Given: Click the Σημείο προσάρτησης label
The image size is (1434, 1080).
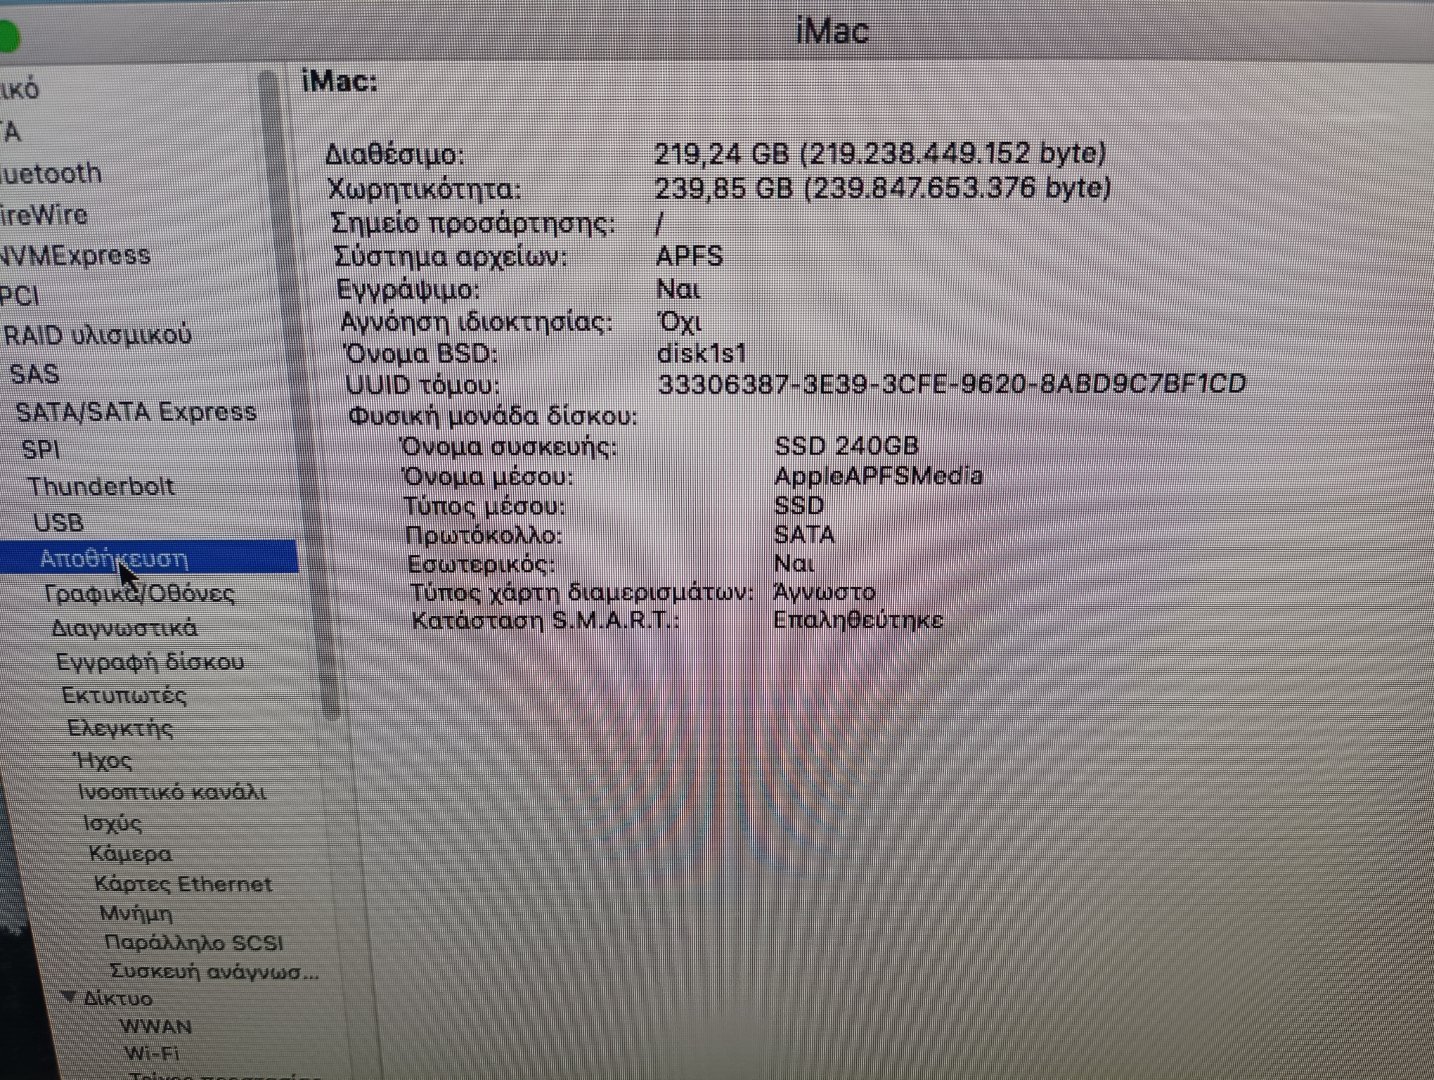Looking at the screenshot, I should click(x=473, y=223).
